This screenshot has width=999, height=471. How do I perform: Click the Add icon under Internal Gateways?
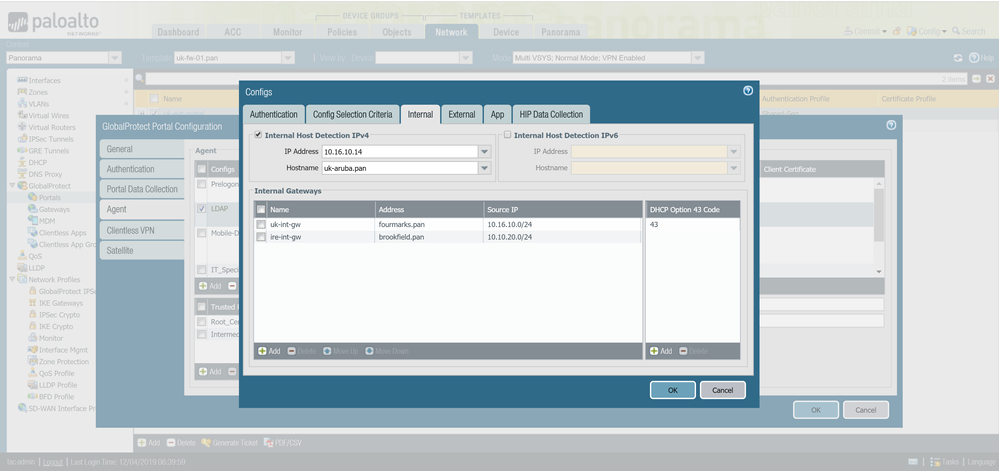click(263, 351)
